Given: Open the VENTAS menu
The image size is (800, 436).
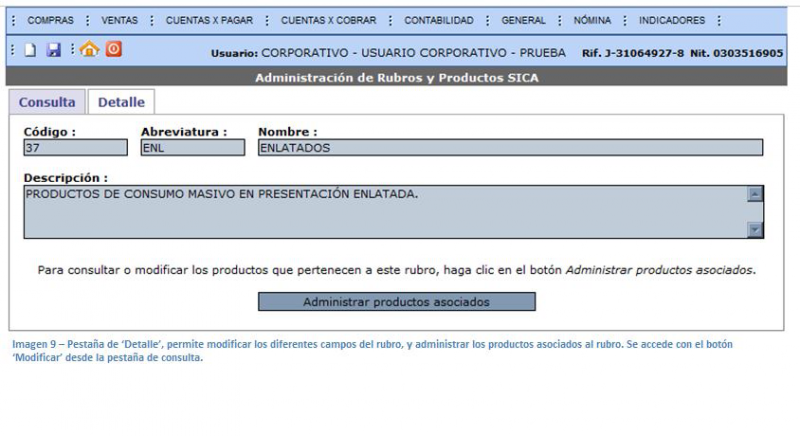Looking at the screenshot, I should point(119,20).
